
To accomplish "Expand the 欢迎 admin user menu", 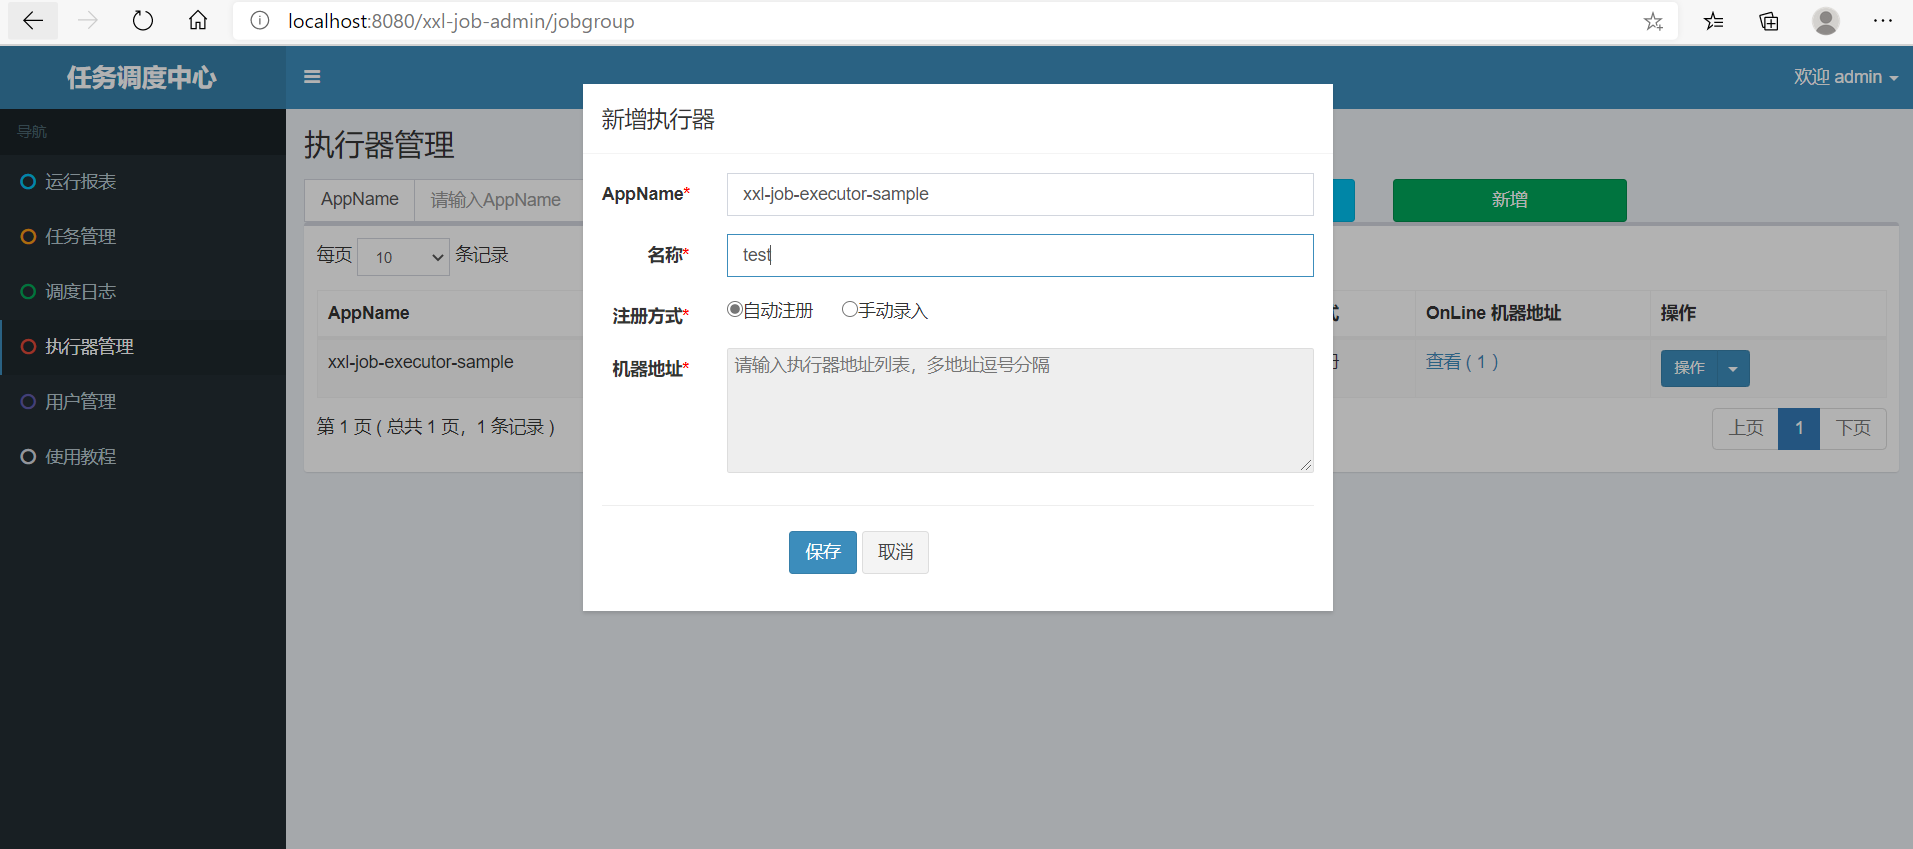I will click(1845, 77).
